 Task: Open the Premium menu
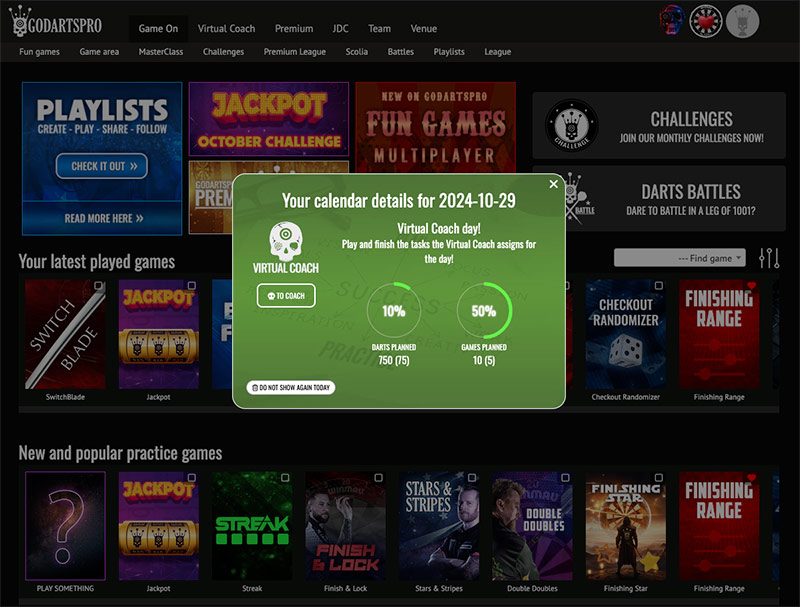(x=294, y=29)
